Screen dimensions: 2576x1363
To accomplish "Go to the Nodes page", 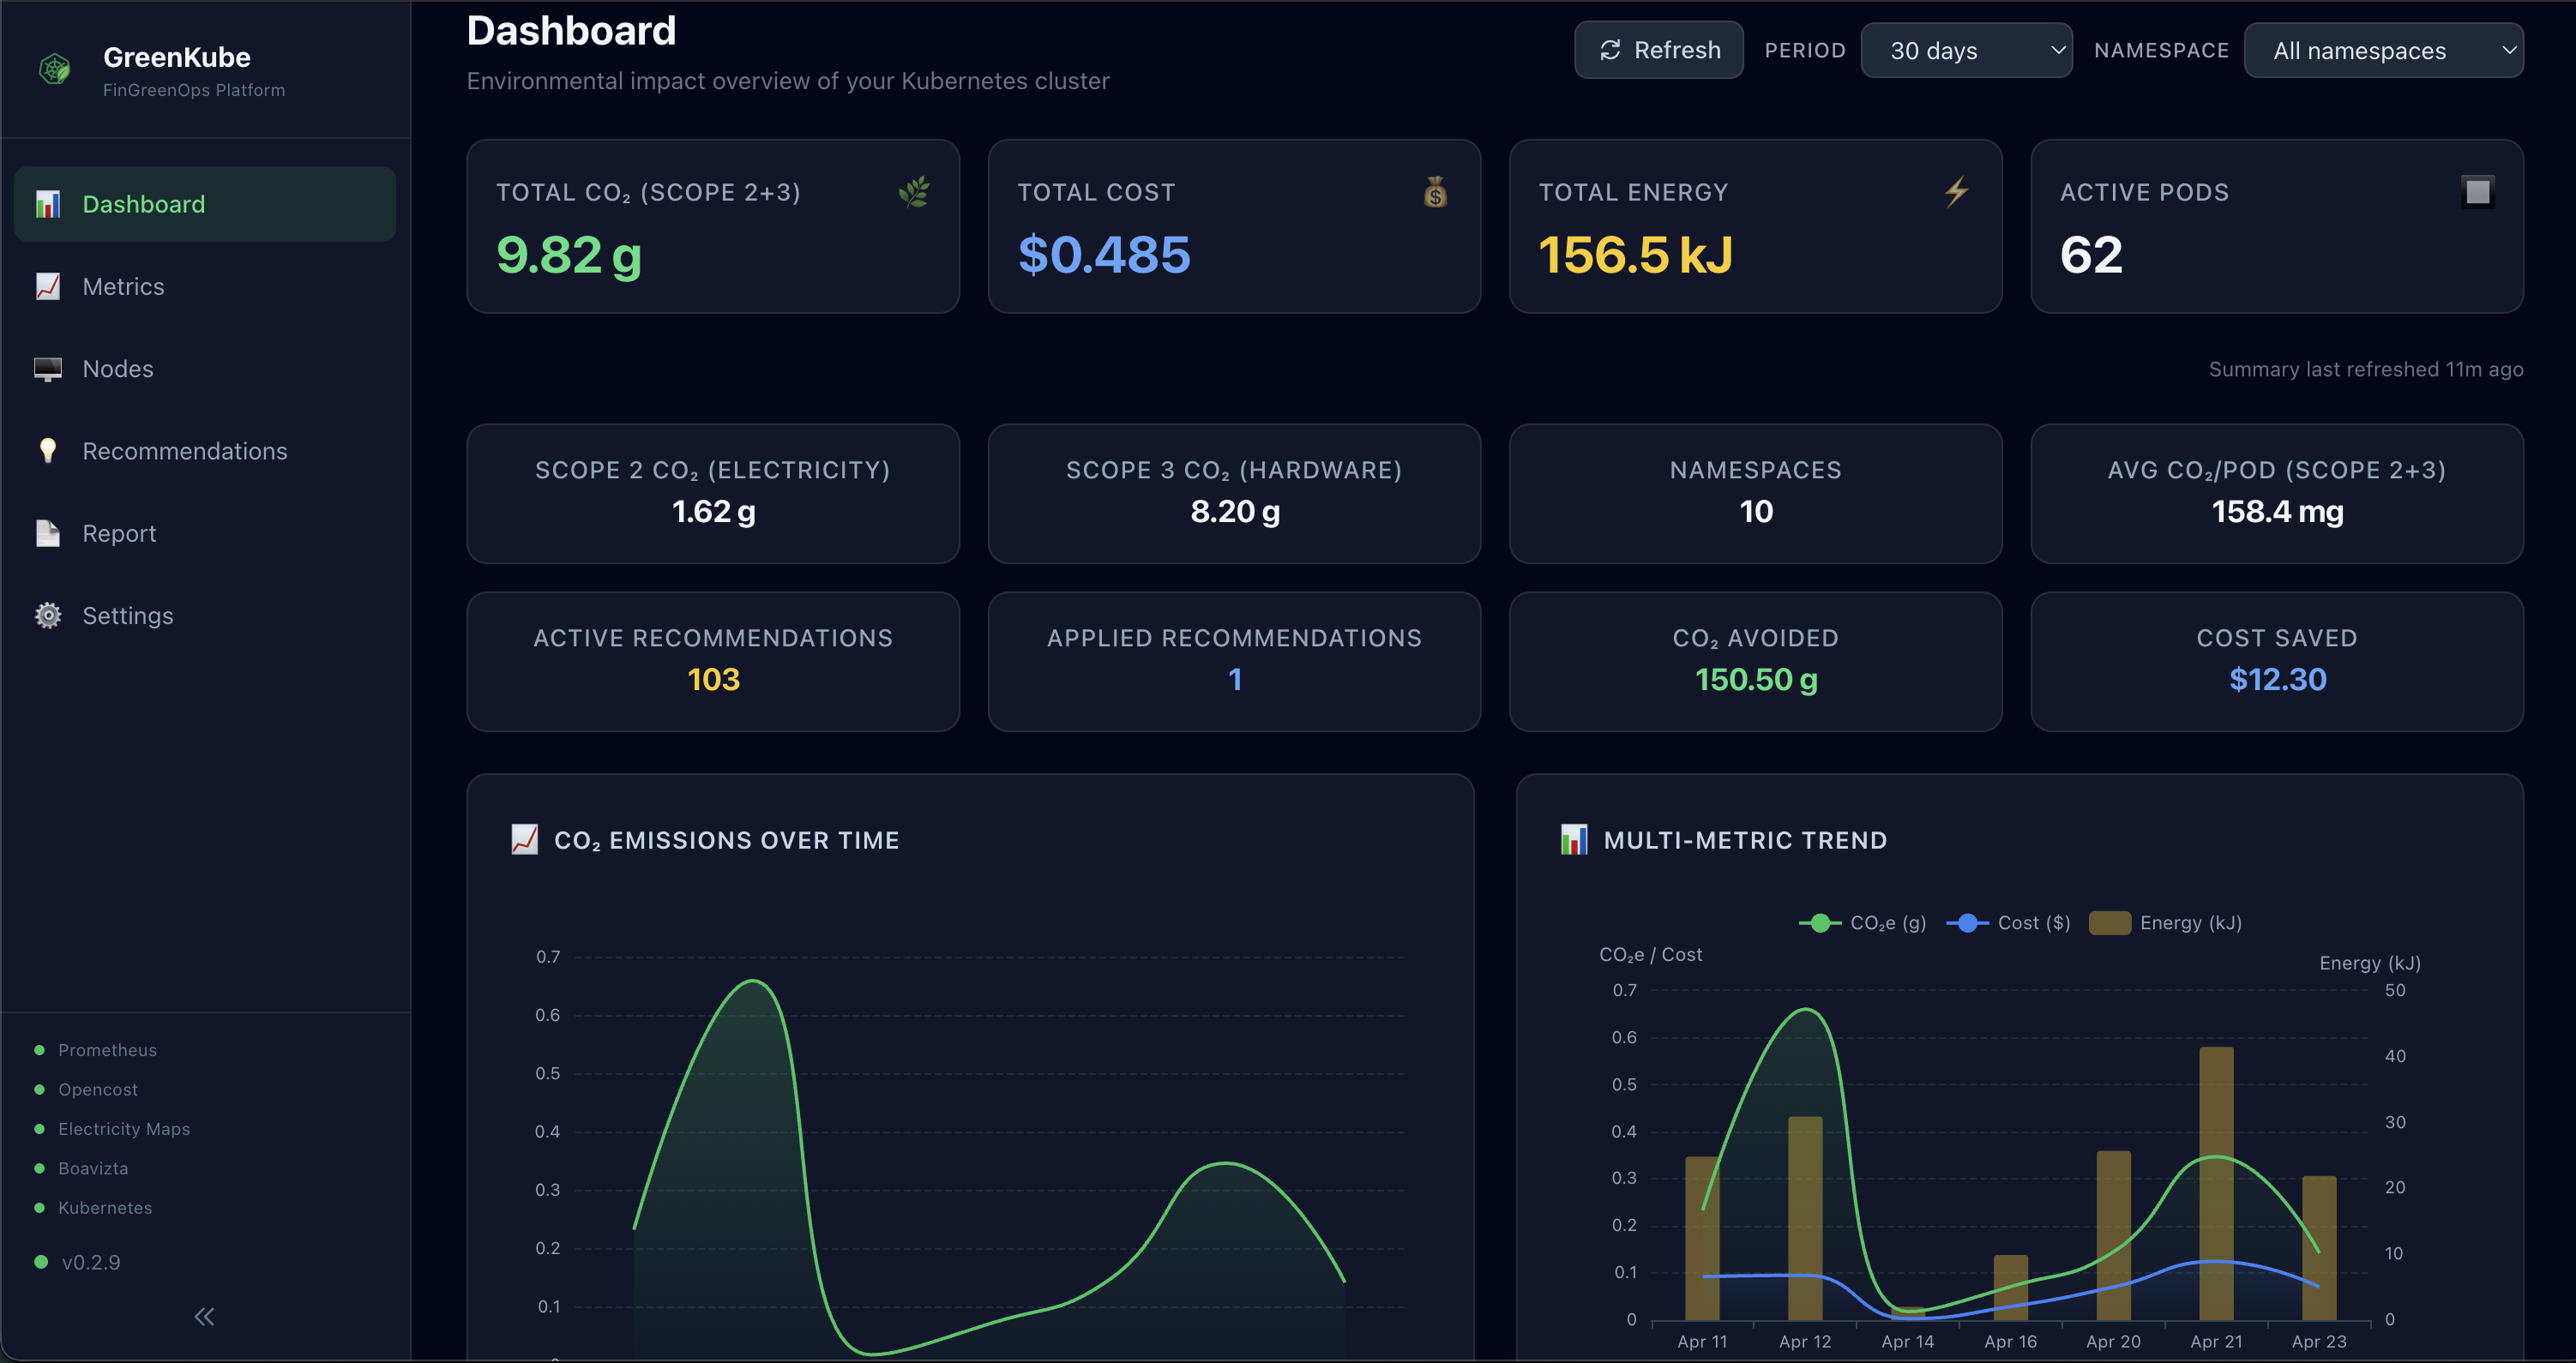I will click(205, 369).
